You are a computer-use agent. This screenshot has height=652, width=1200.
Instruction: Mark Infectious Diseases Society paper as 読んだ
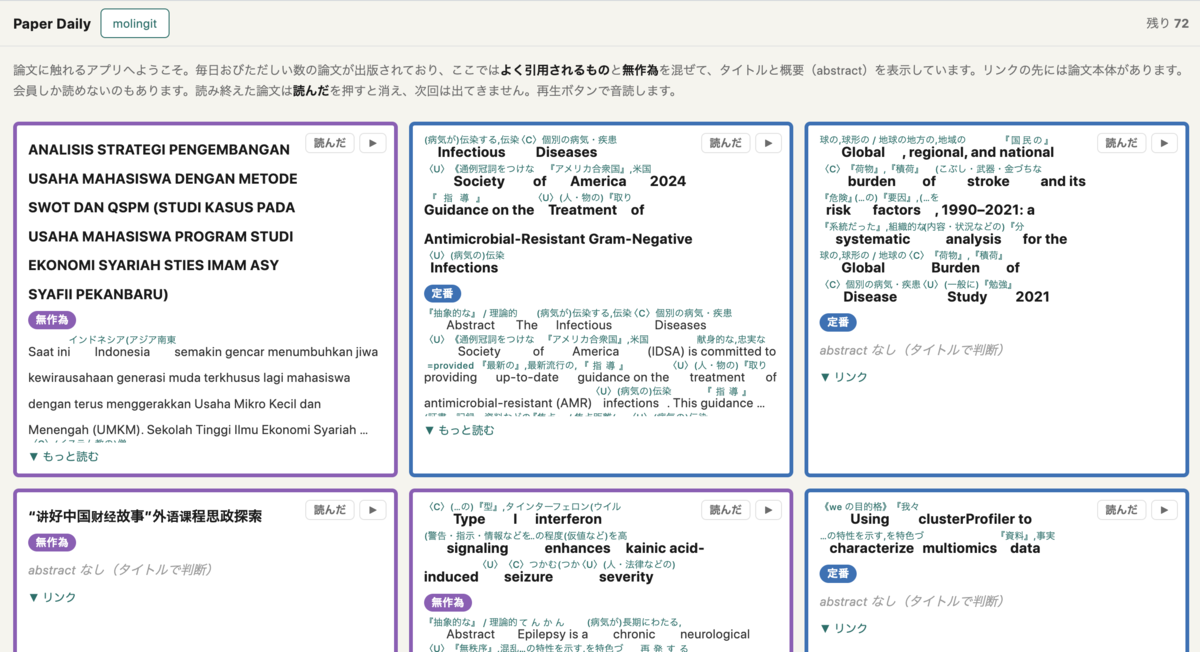tap(726, 143)
